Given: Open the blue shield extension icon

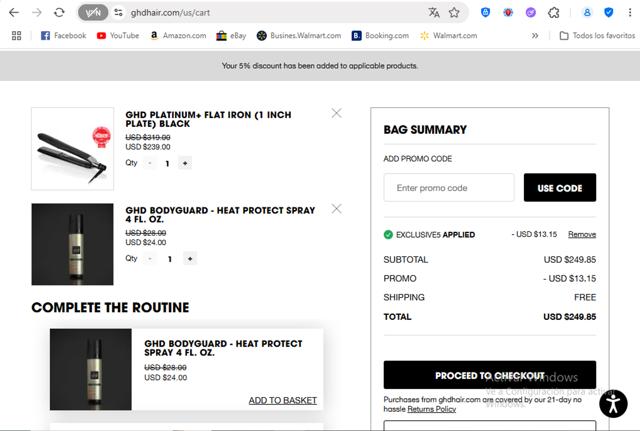Looking at the screenshot, I should 485,13.
